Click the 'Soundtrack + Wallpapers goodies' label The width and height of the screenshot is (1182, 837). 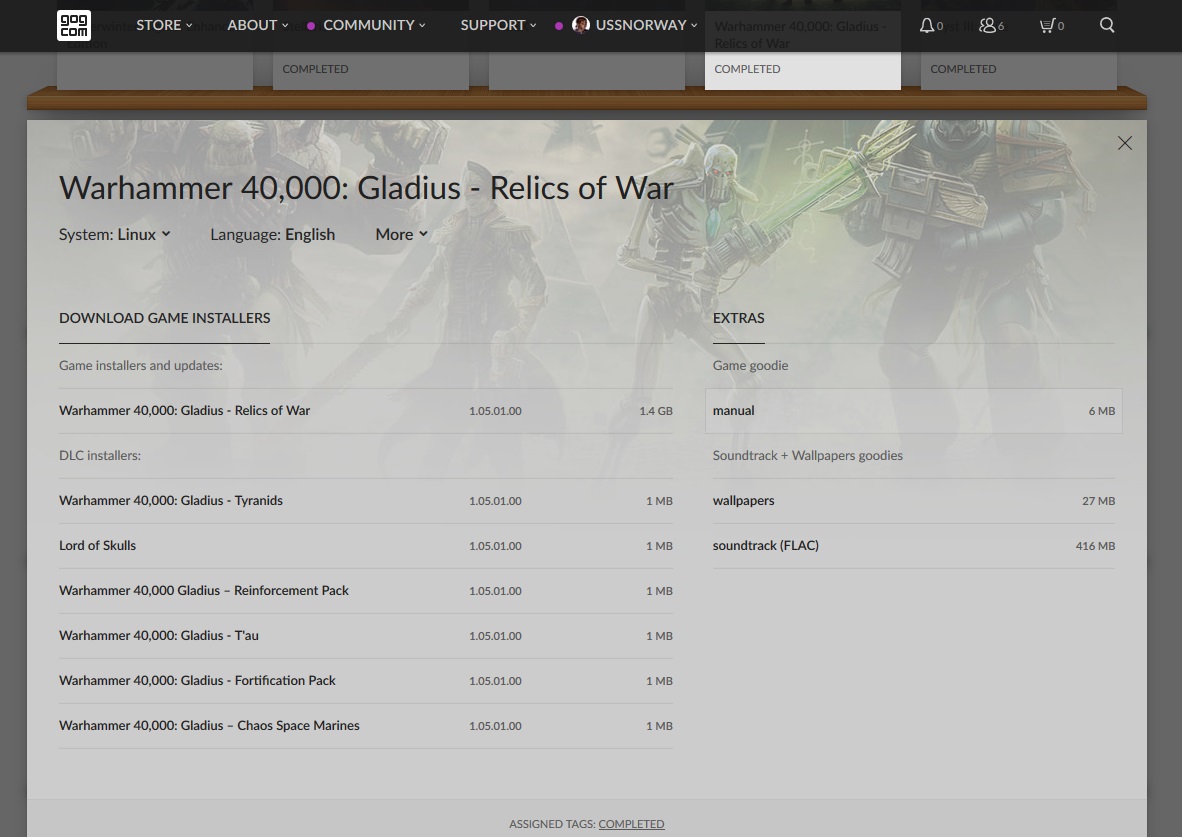tap(807, 455)
